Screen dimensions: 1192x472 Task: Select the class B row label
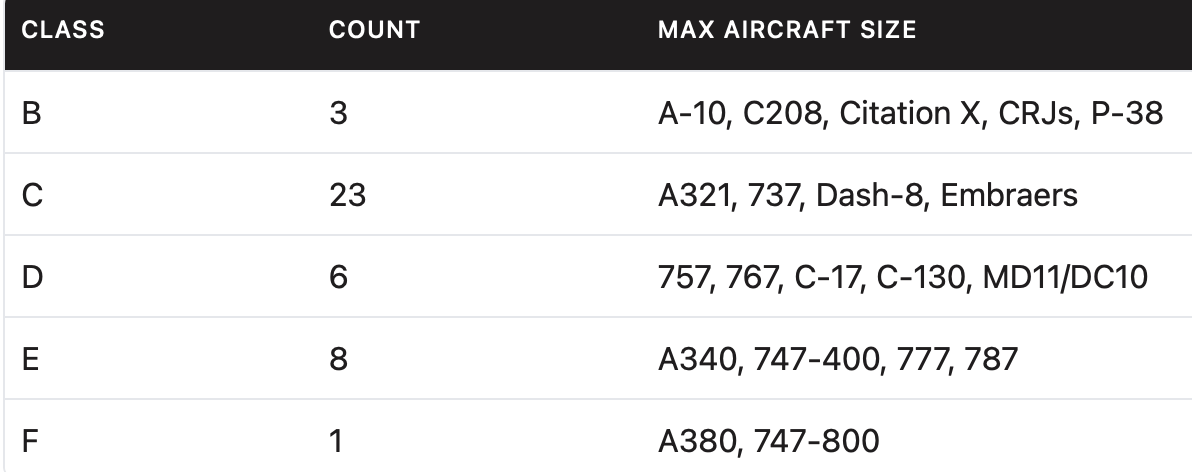click(31, 113)
